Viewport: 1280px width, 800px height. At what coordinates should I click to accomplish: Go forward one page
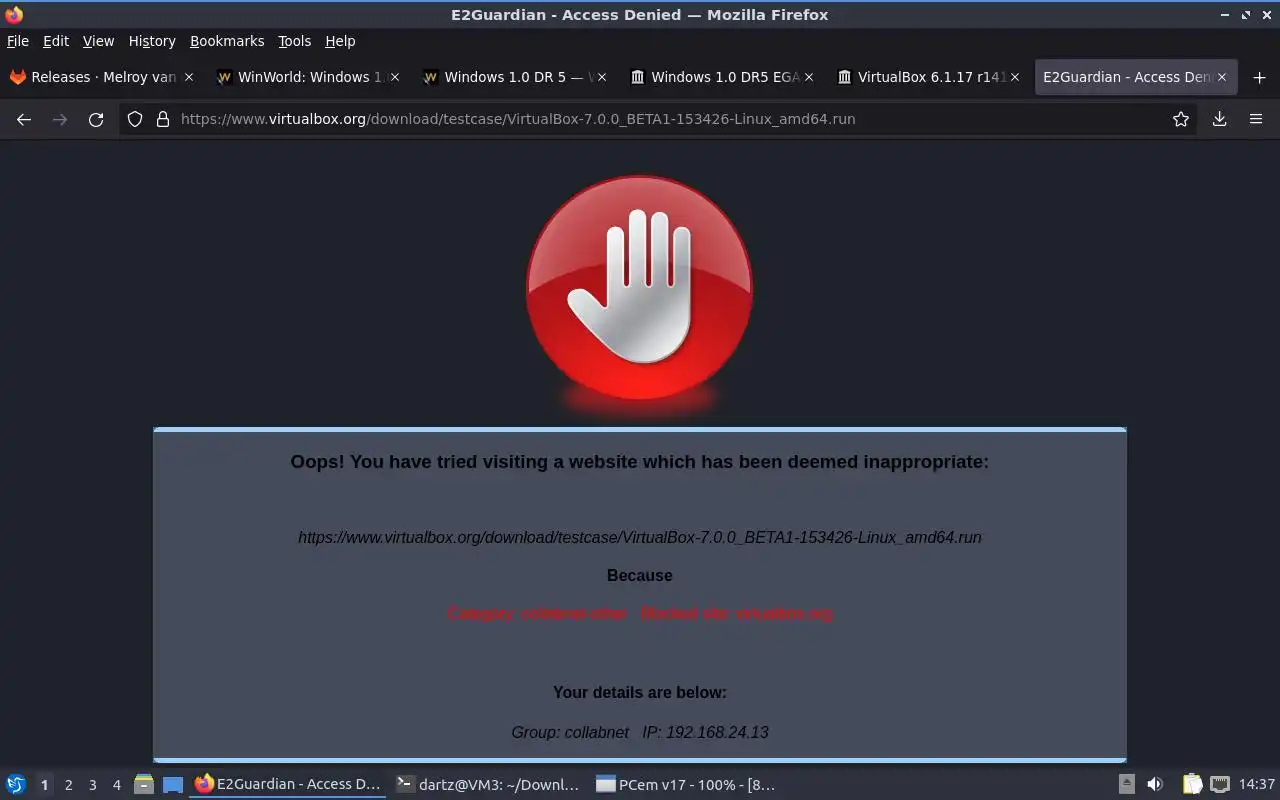point(60,119)
